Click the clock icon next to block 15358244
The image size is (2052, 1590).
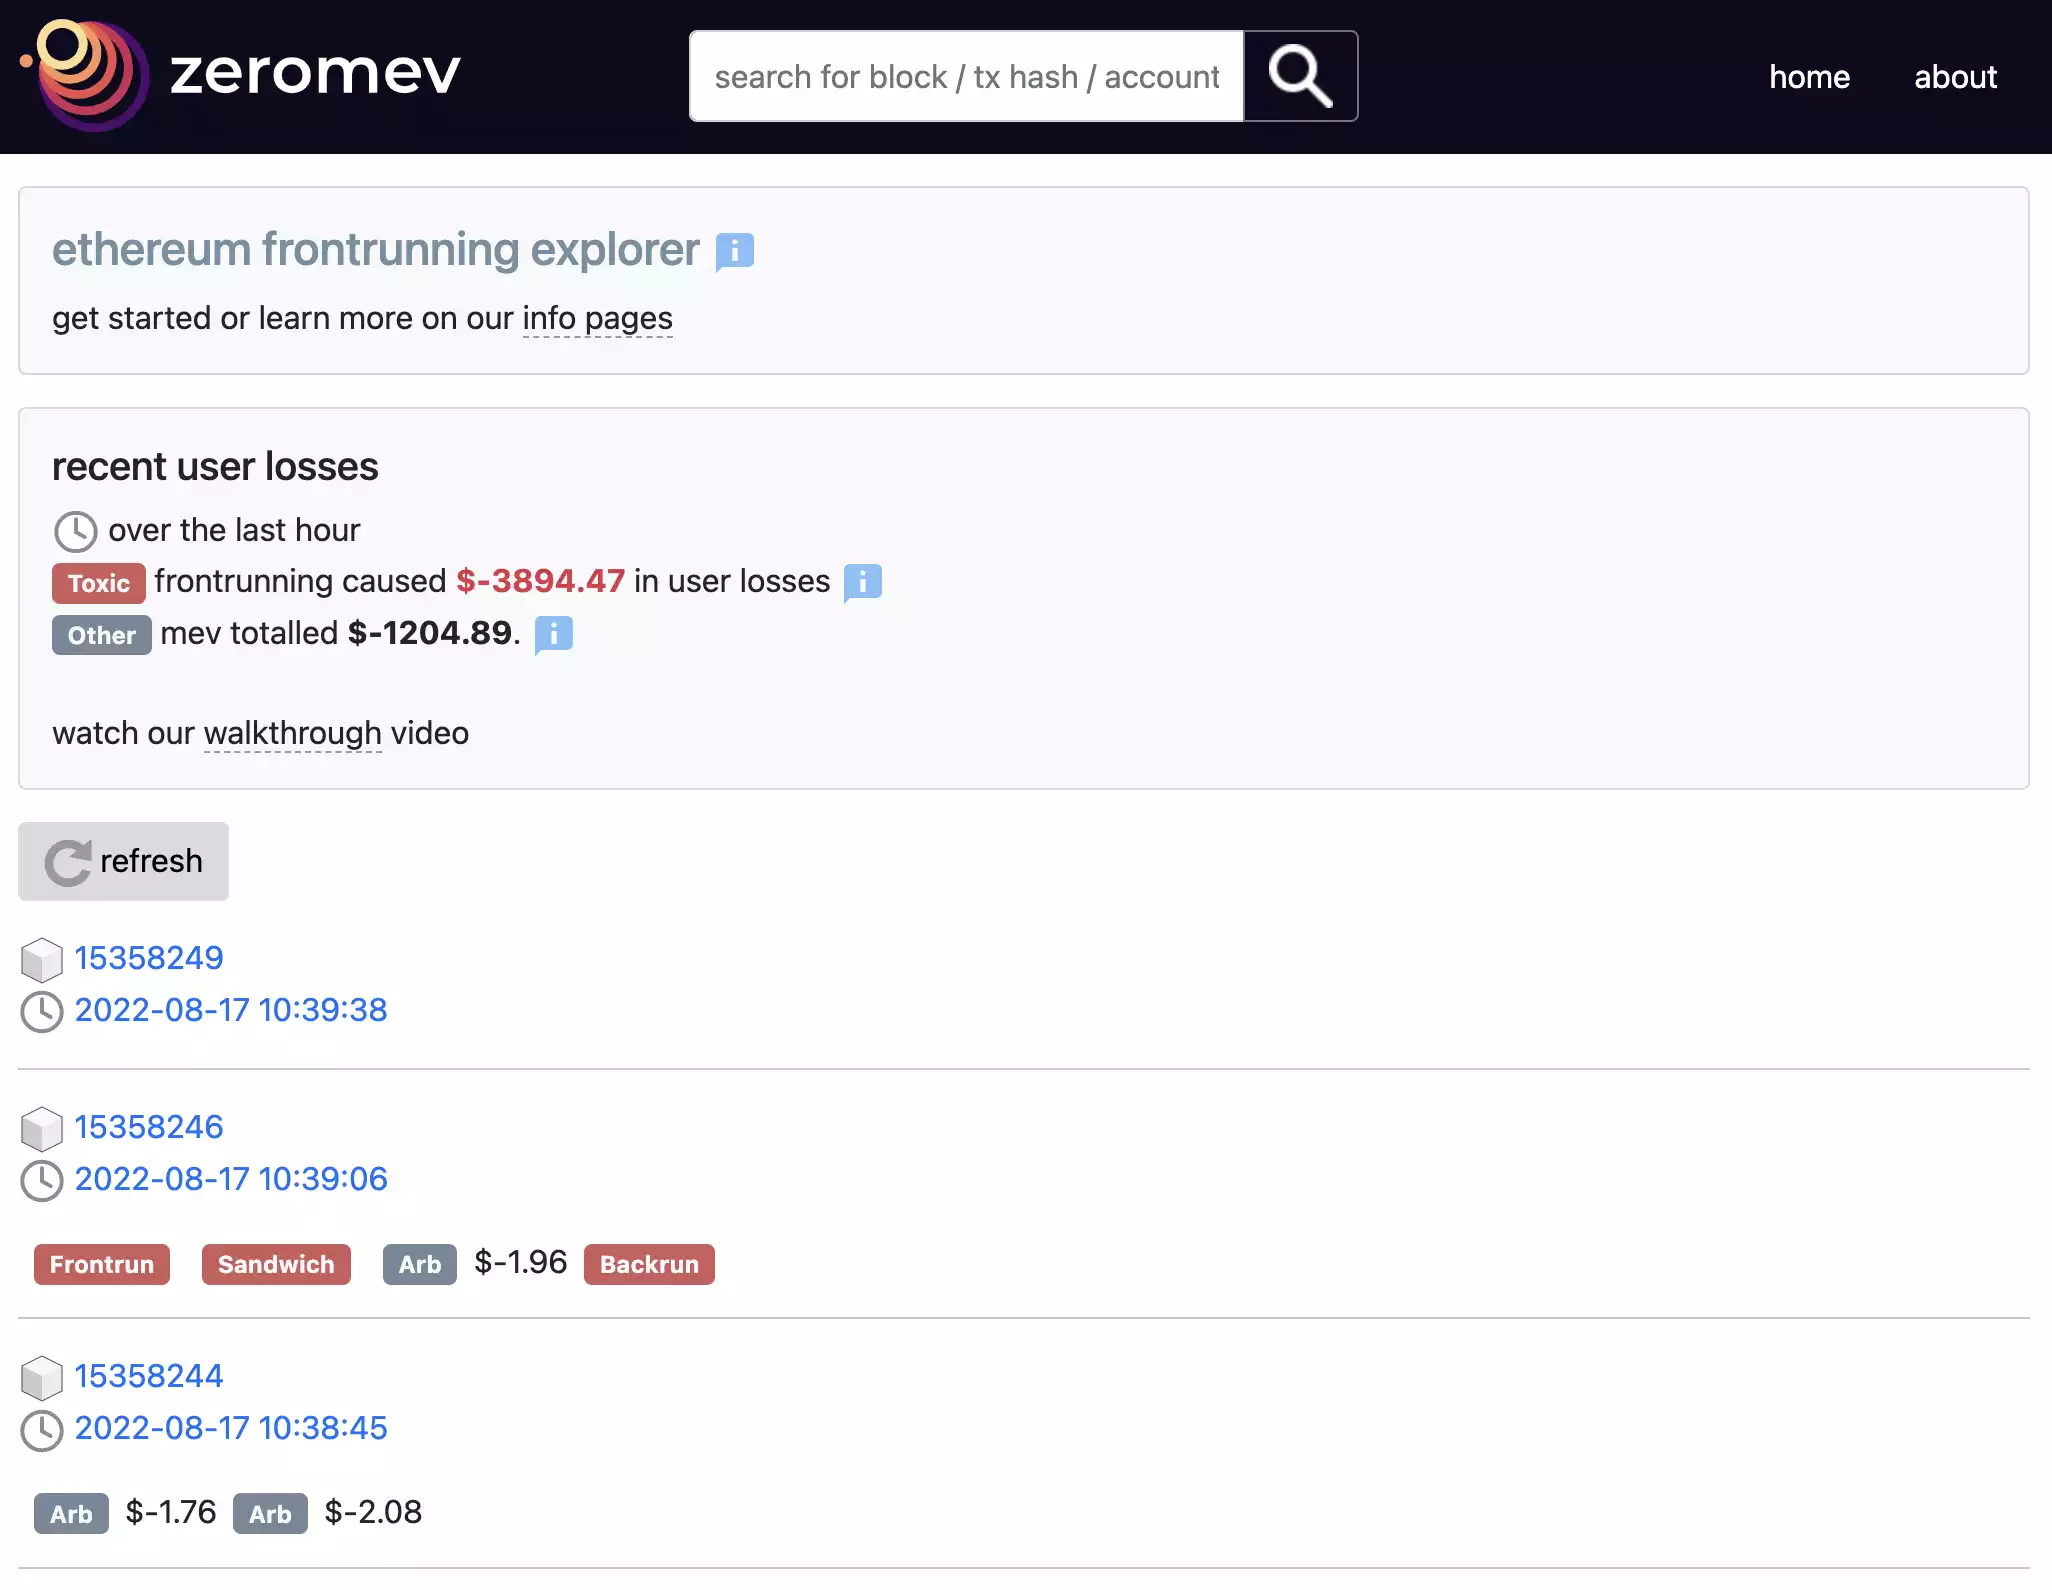[40, 1429]
